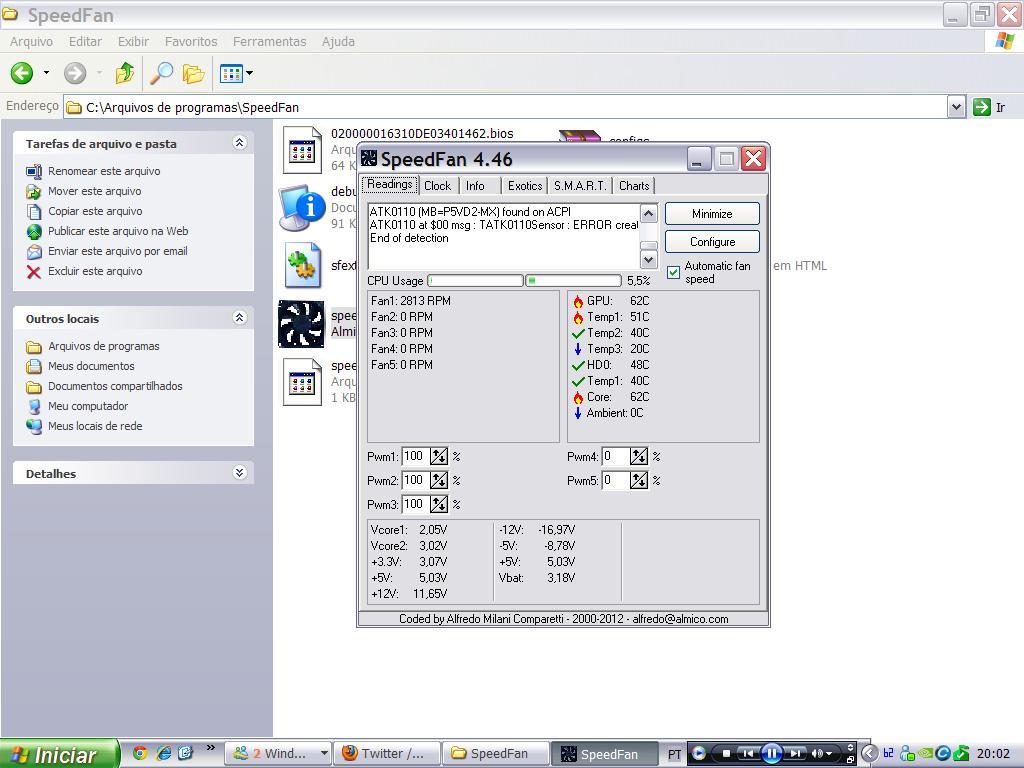Launch Chrome from the quick launch bar

[x=140, y=753]
